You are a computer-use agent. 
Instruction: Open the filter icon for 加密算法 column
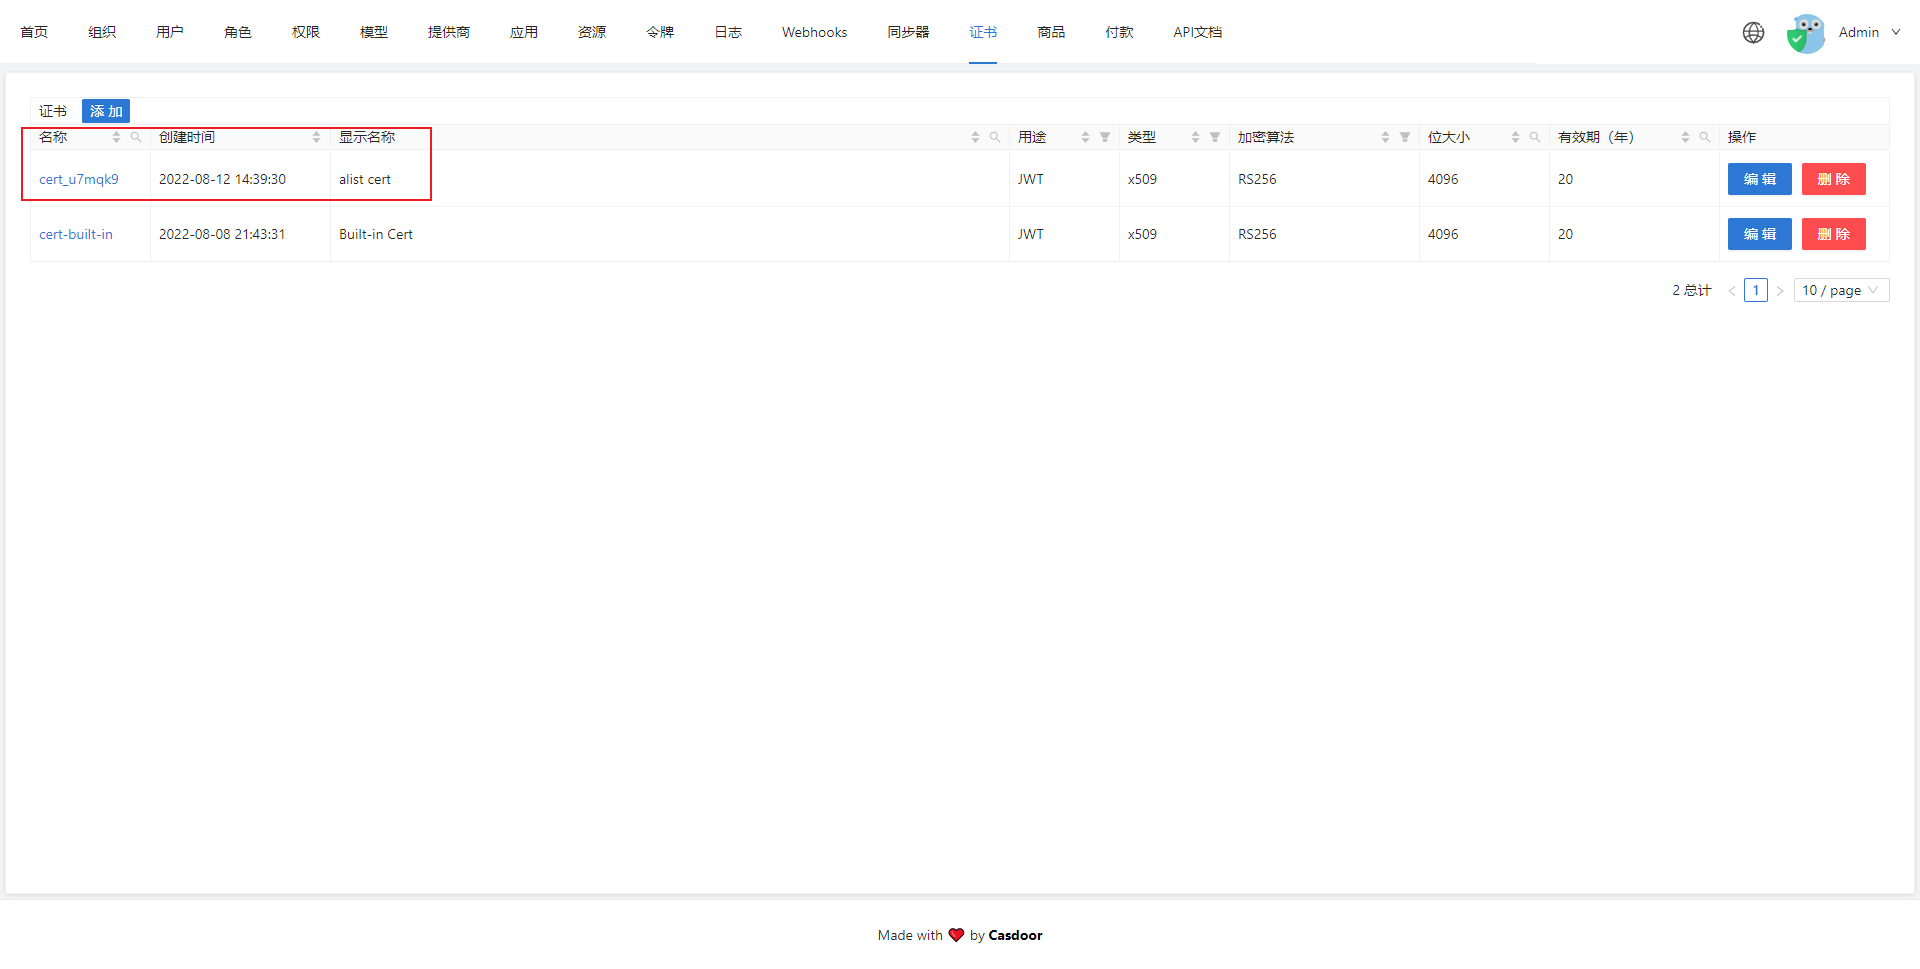click(1405, 137)
